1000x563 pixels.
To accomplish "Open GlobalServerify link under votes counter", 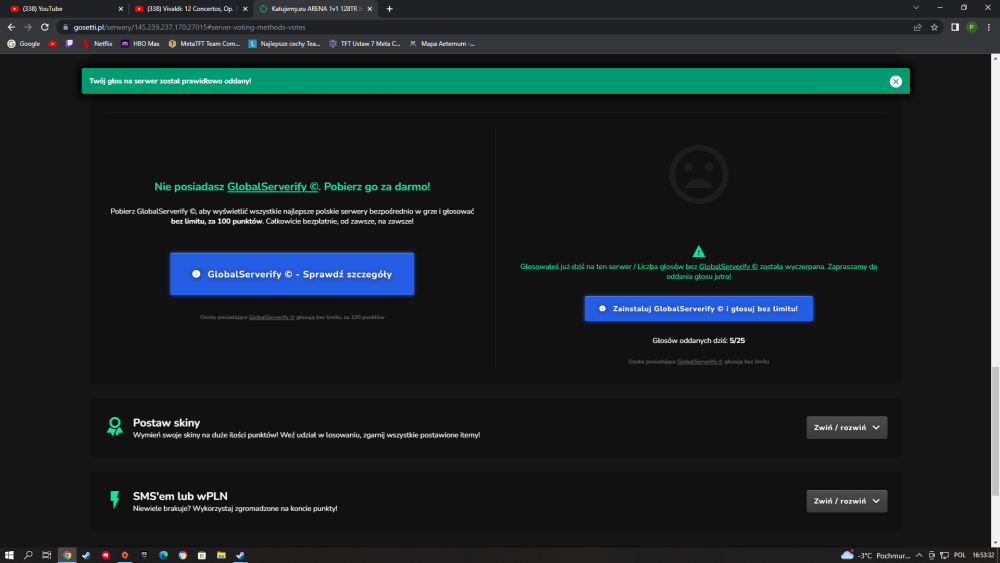I will click(700, 362).
